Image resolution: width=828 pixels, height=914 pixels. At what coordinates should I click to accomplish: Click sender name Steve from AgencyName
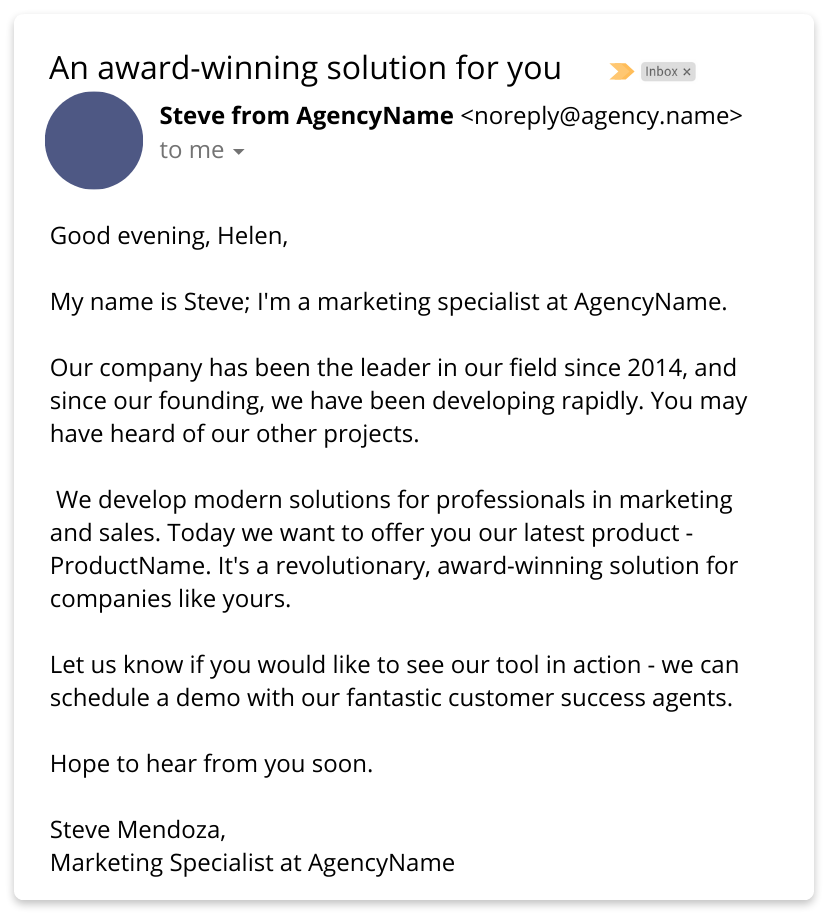(306, 116)
